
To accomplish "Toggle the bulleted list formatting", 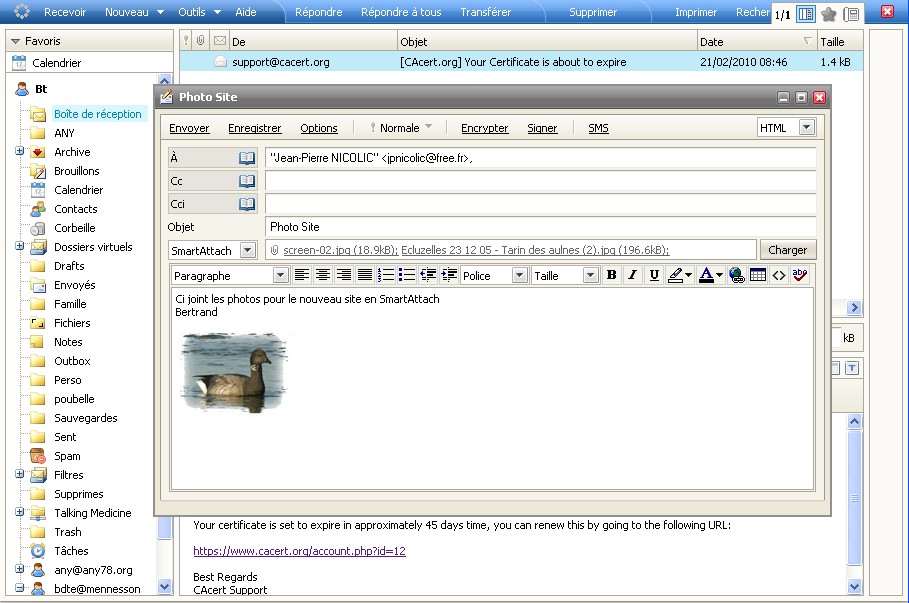I will (x=407, y=275).
